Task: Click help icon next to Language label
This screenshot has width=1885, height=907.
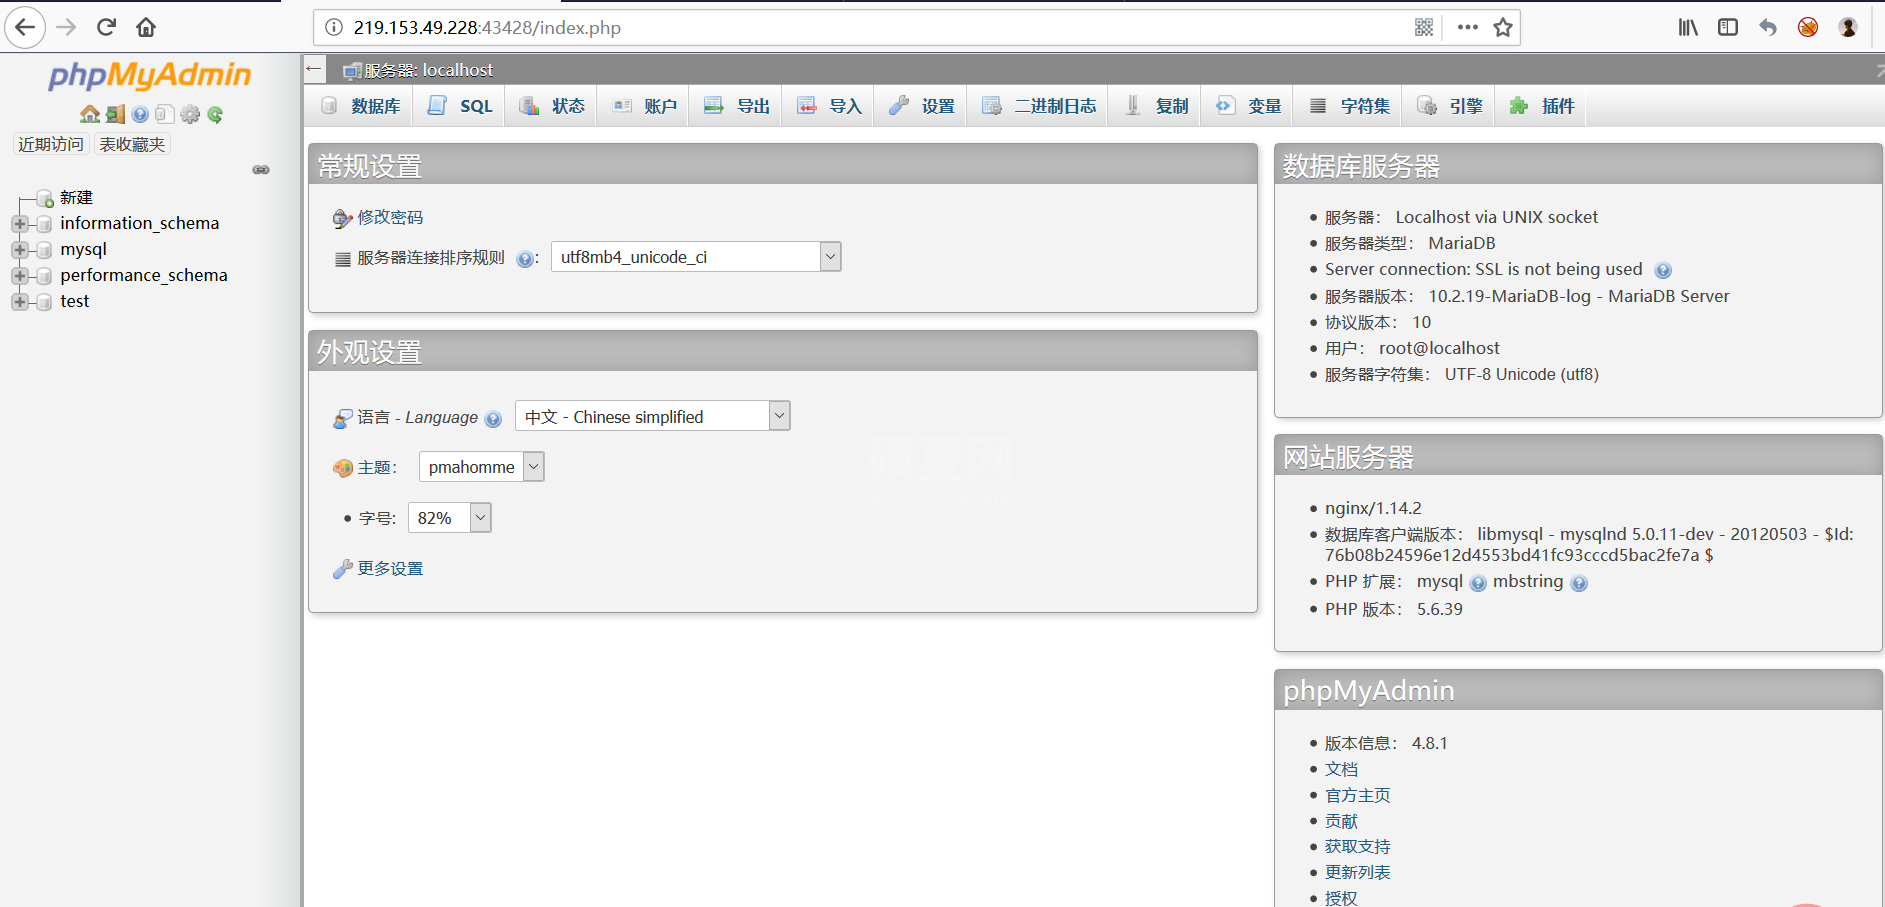Action: [493, 419]
